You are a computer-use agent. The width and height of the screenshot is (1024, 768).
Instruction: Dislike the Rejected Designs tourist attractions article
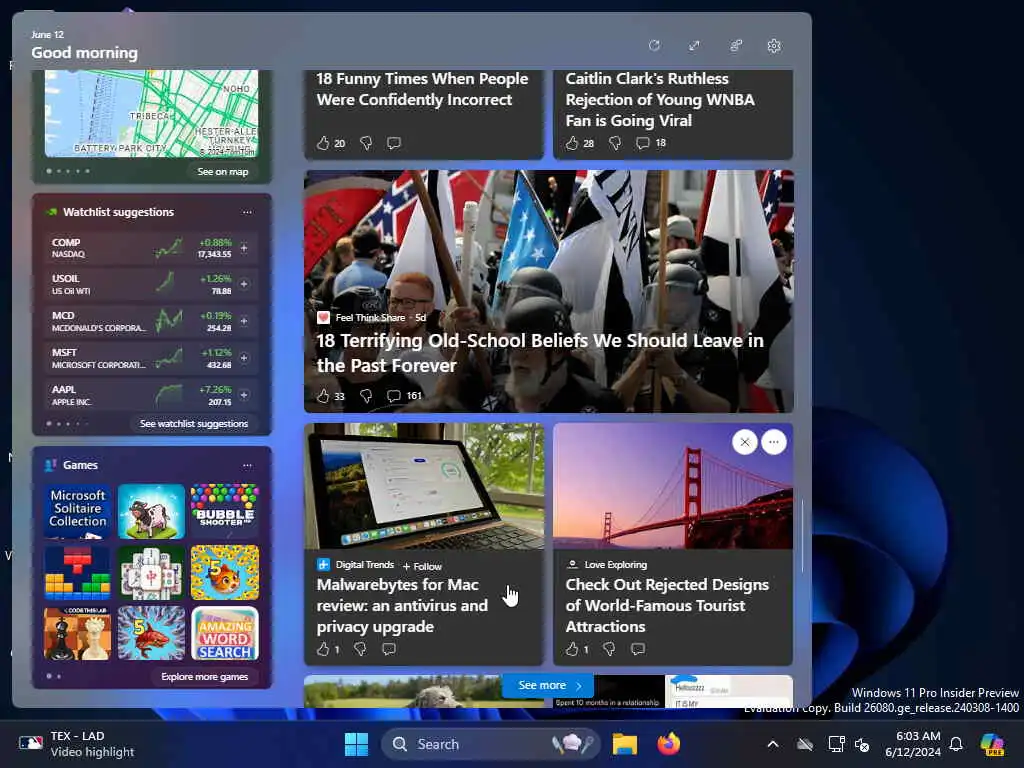point(609,649)
